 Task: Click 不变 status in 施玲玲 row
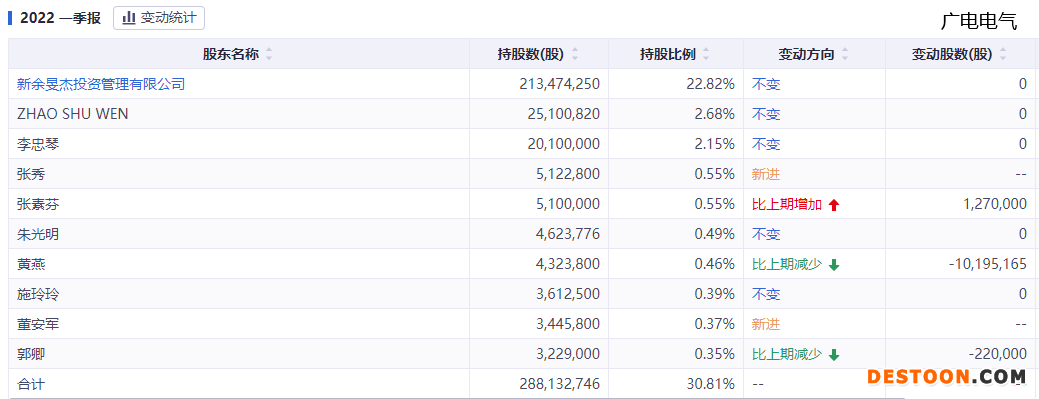coord(766,294)
